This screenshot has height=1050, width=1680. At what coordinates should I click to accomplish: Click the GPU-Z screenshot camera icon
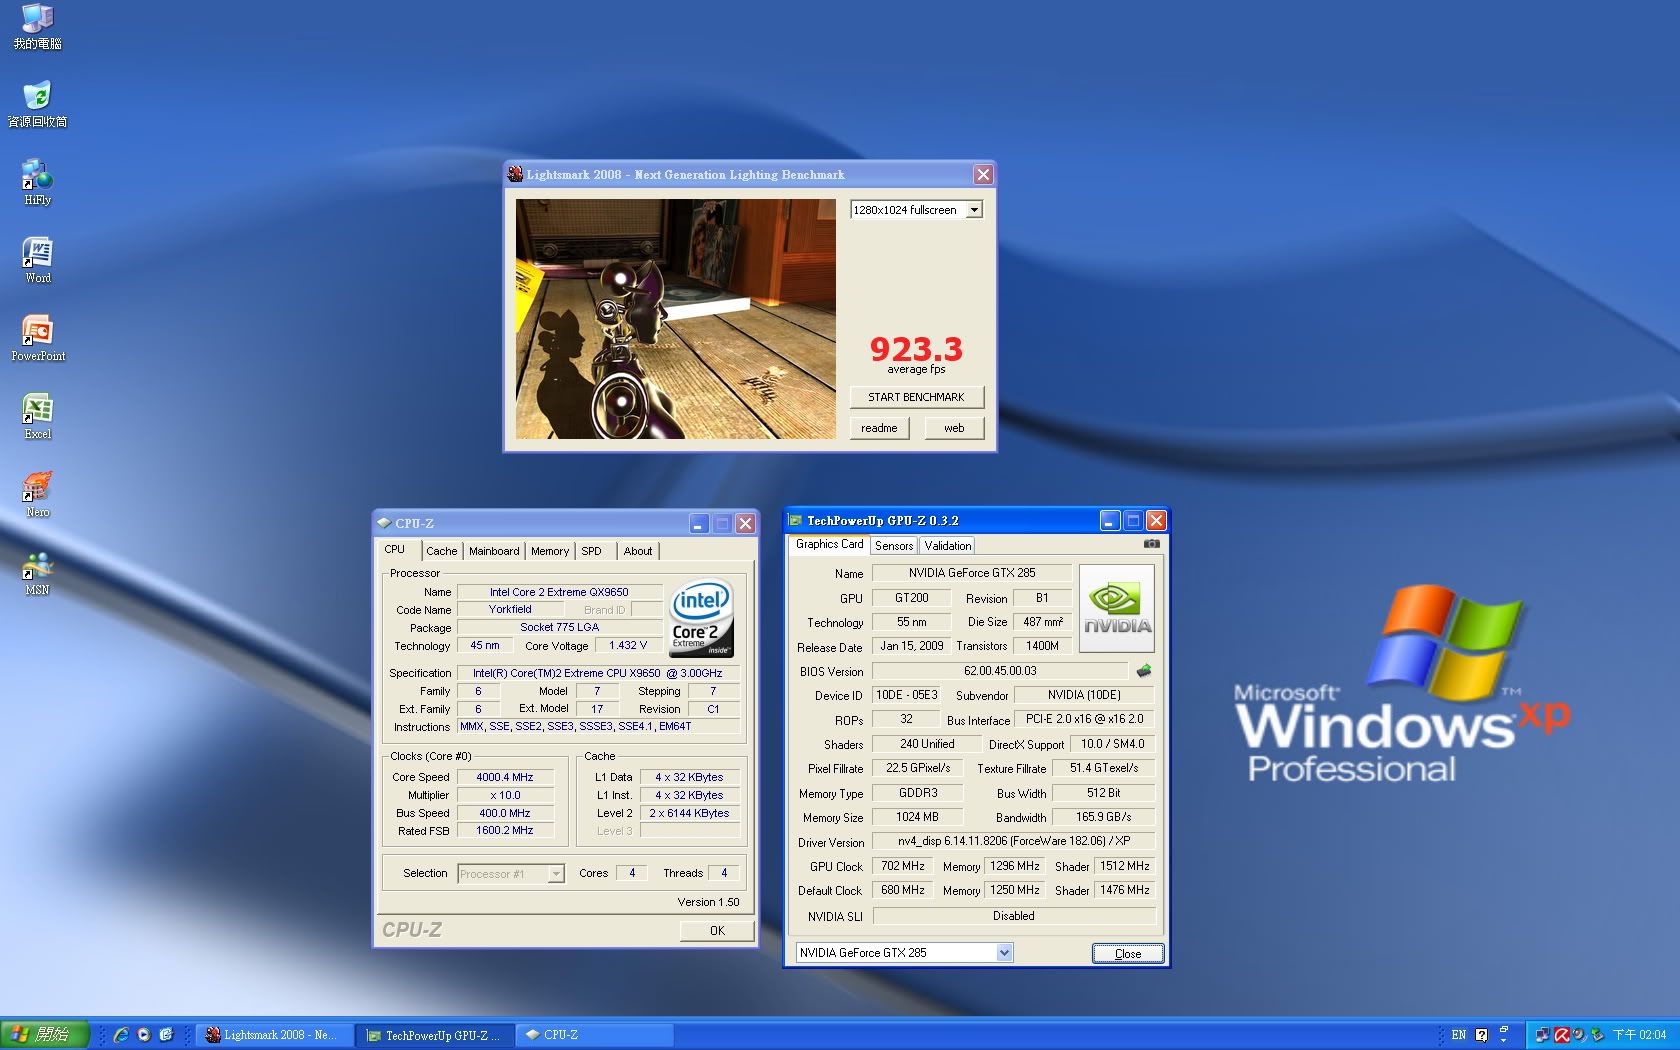pyautogui.click(x=1152, y=544)
